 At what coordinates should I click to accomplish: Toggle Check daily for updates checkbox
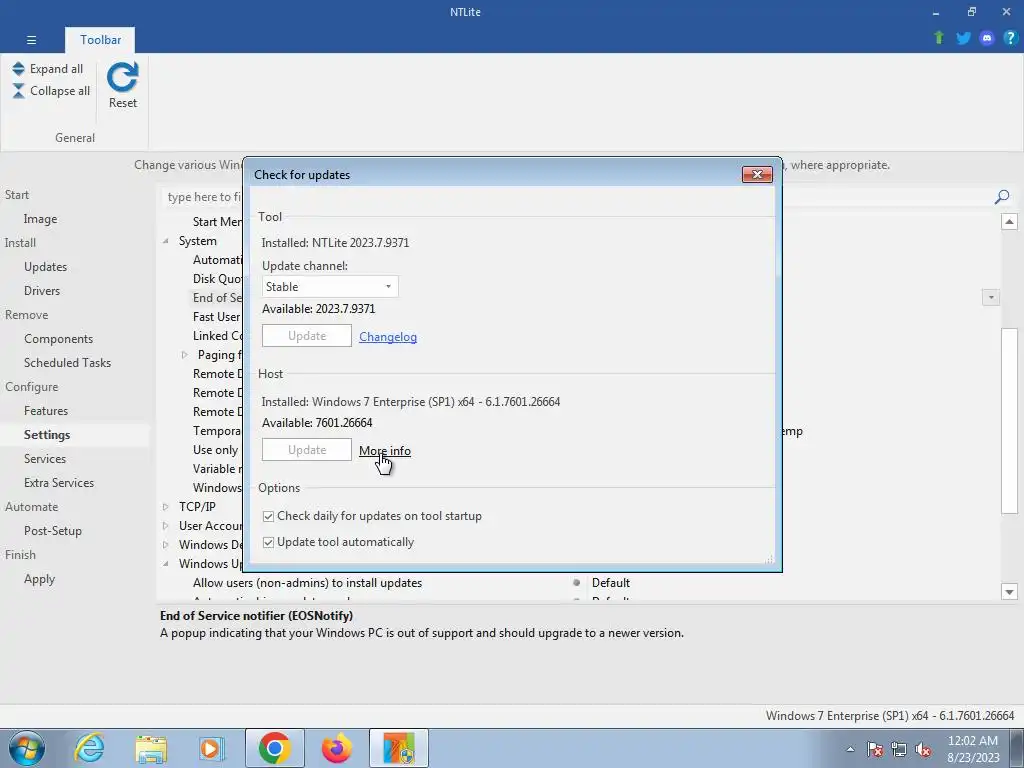pos(268,517)
